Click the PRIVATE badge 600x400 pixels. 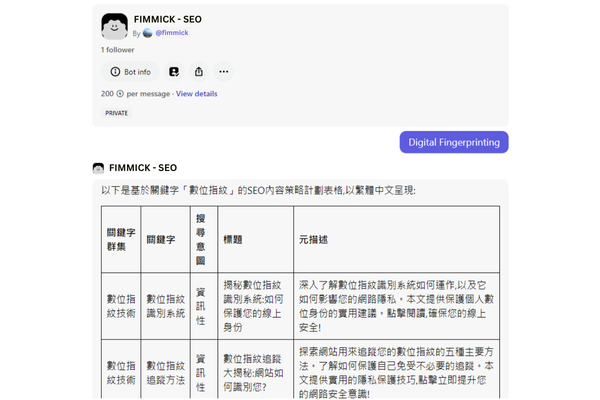(116, 113)
